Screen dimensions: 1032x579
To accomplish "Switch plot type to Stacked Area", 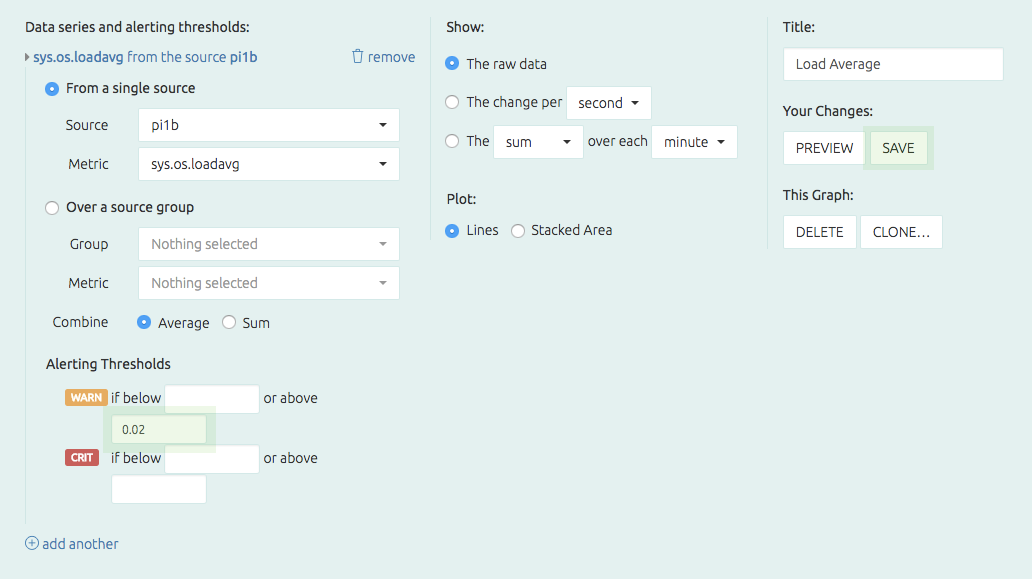I will click(518, 231).
